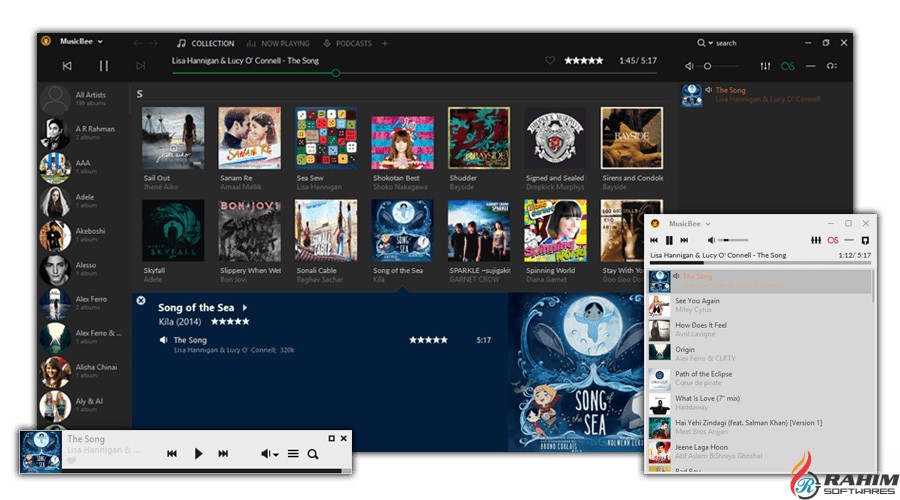Click the previous track button in main window
The image size is (900, 500).
[x=67, y=66]
